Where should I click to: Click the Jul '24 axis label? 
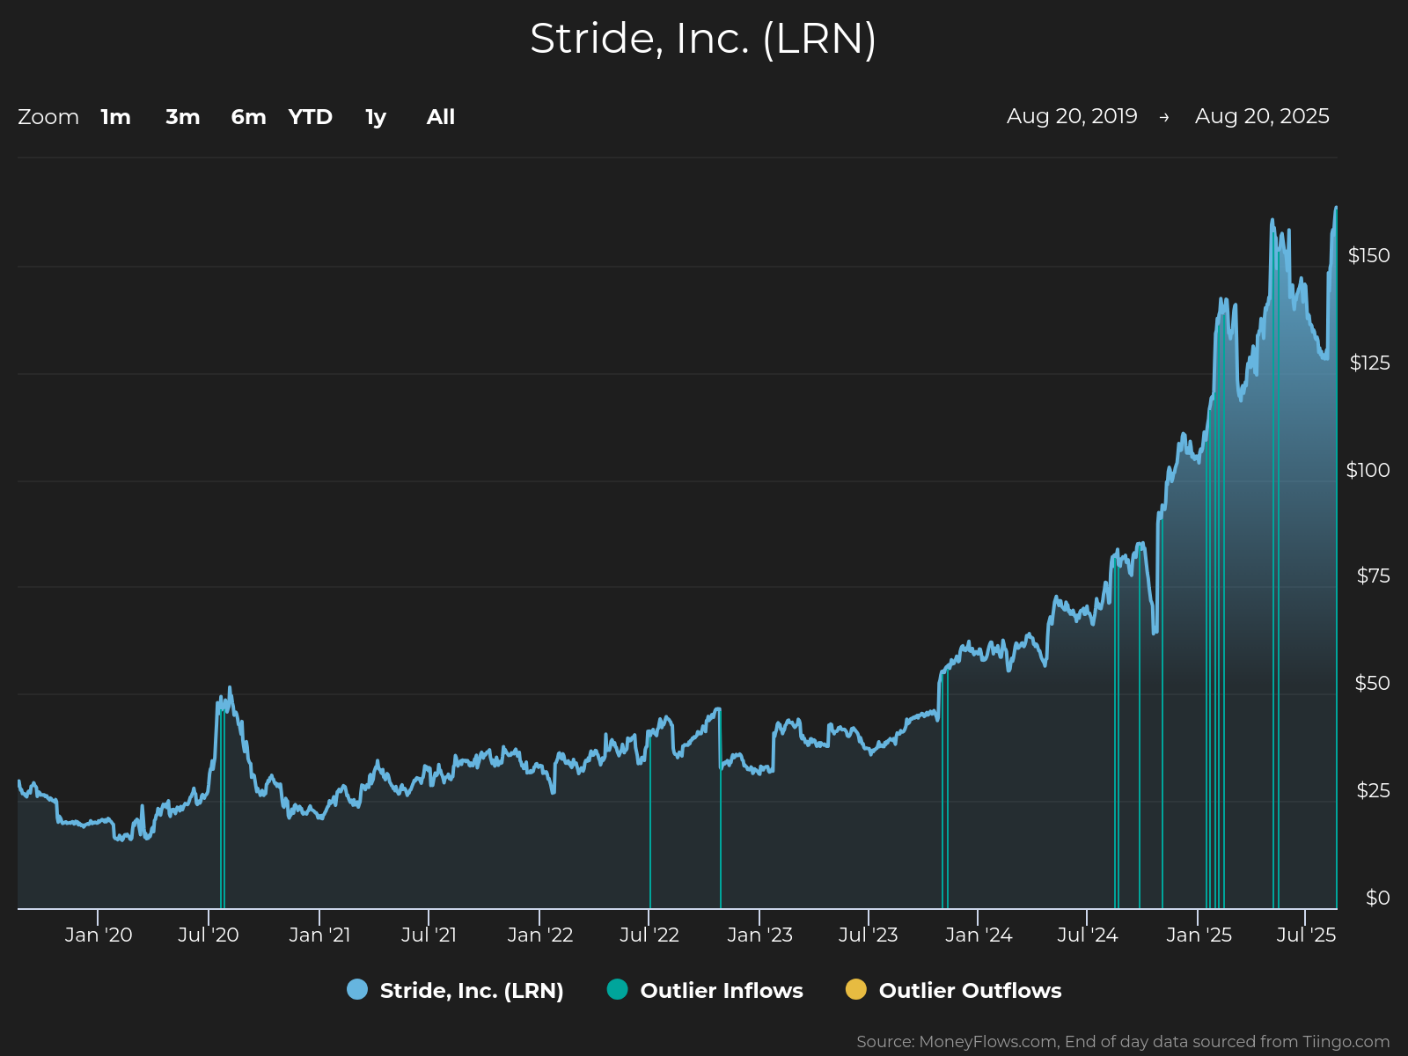(1087, 935)
